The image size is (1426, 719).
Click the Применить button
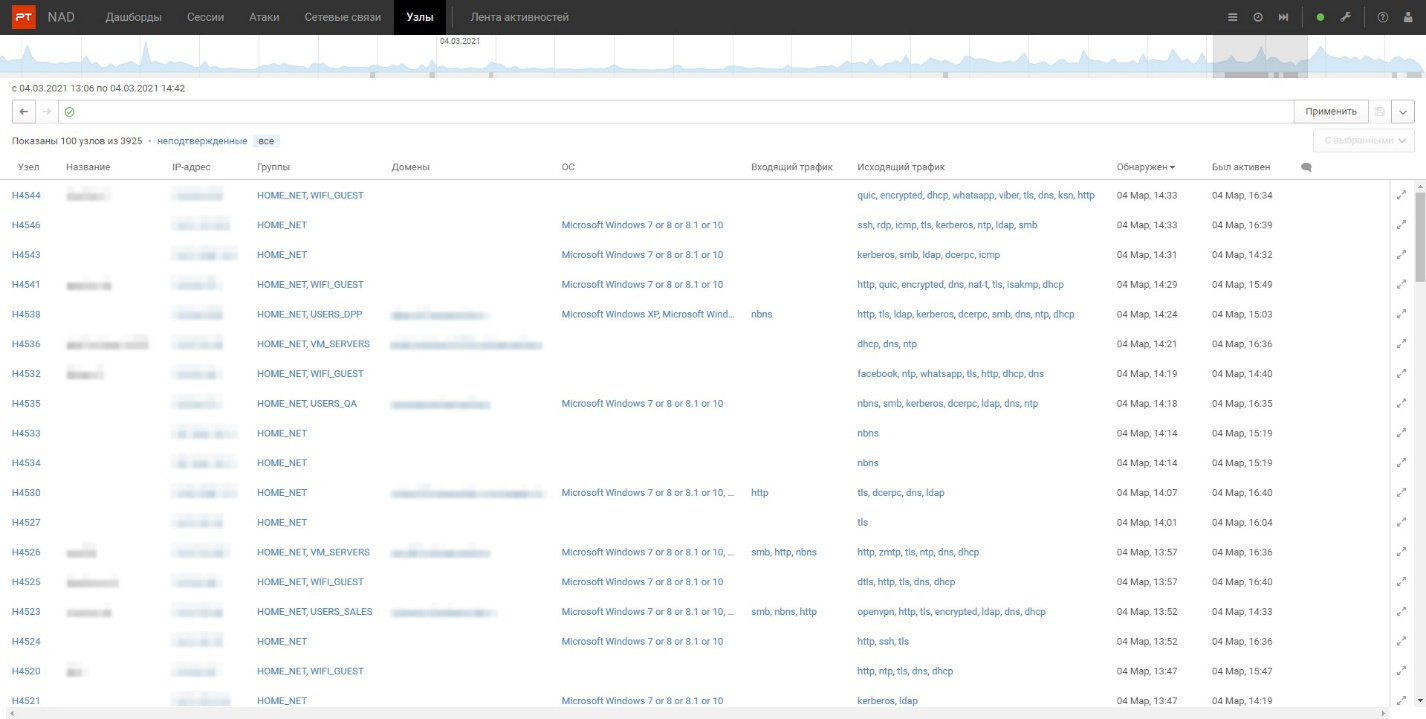[x=1331, y=111]
